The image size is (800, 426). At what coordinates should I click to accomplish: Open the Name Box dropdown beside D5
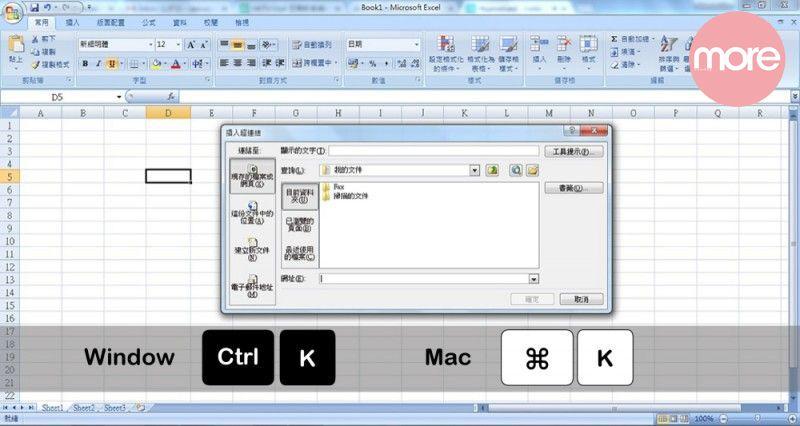pos(119,97)
